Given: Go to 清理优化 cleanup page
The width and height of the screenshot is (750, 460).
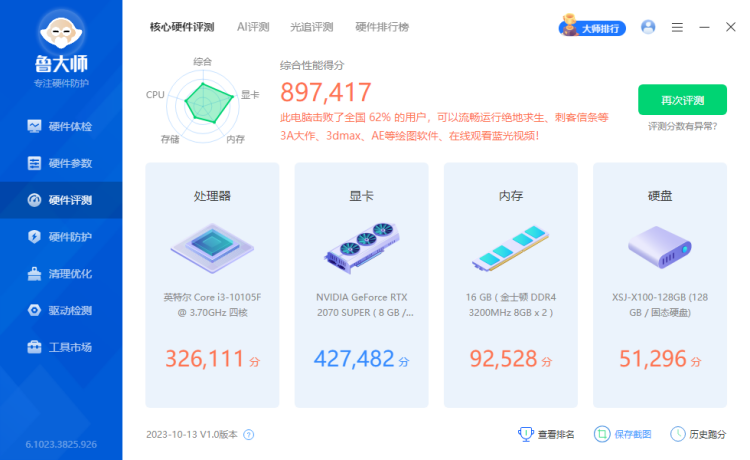Looking at the screenshot, I should click(61, 274).
